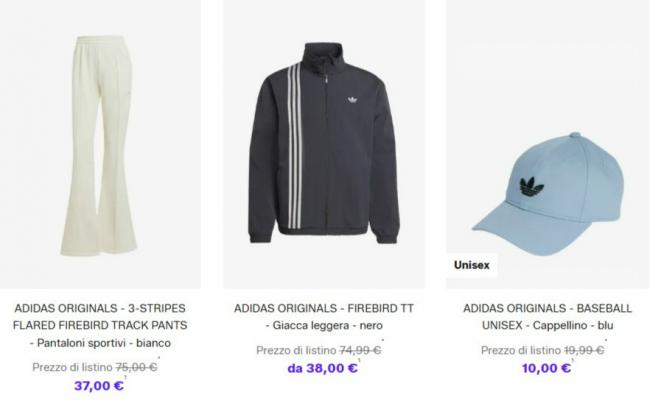Screen dimensions: 650x406
Task: Open the black Firebird jacket image
Action: [x=324, y=144]
